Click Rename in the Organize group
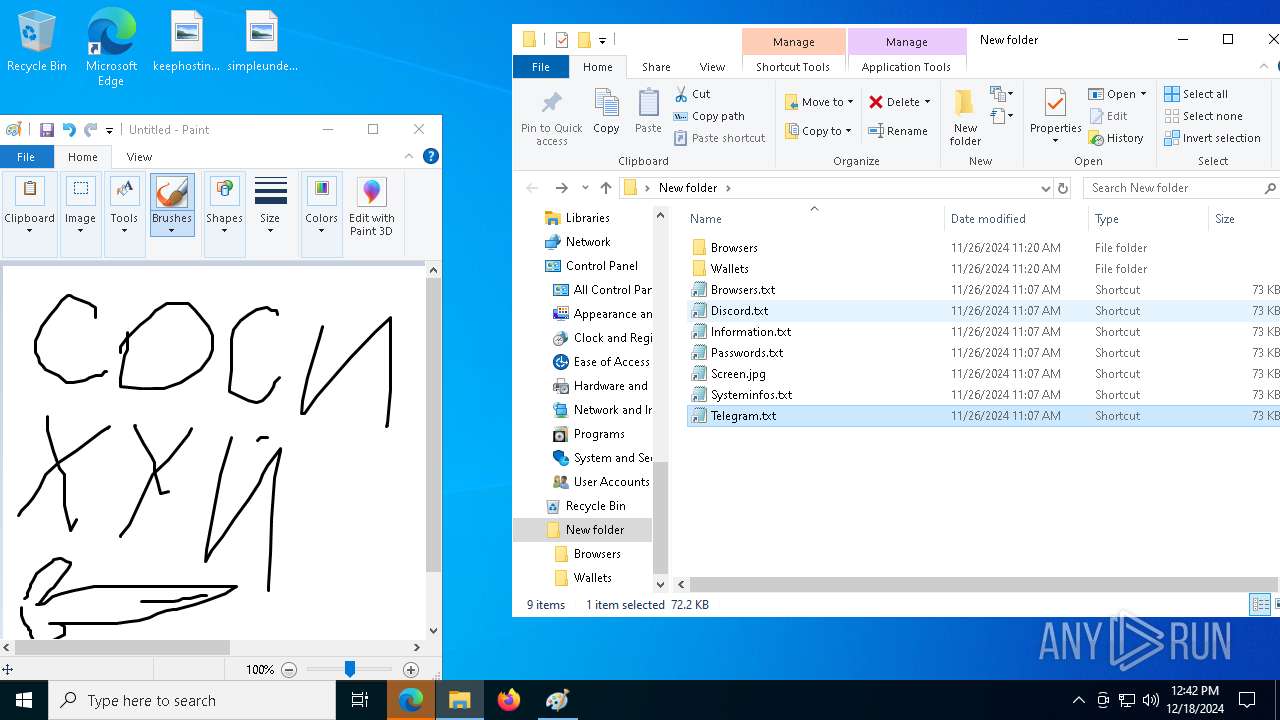The image size is (1280, 720). (898, 131)
